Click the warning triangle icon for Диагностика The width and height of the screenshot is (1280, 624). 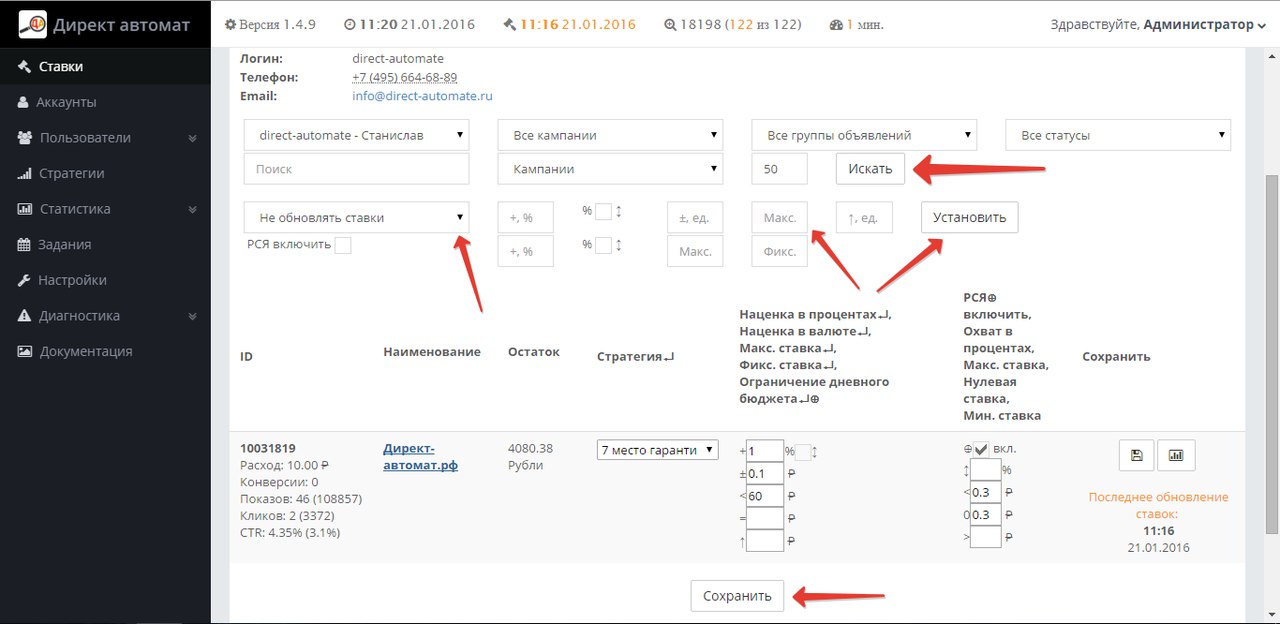coord(25,316)
